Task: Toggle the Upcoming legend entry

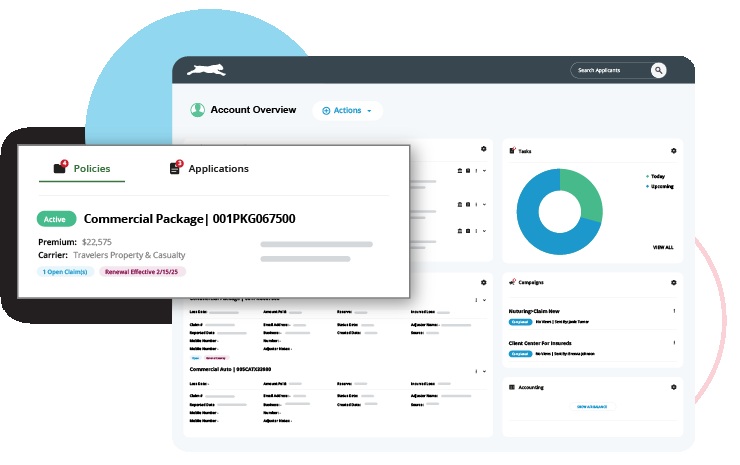Action: (x=660, y=186)
